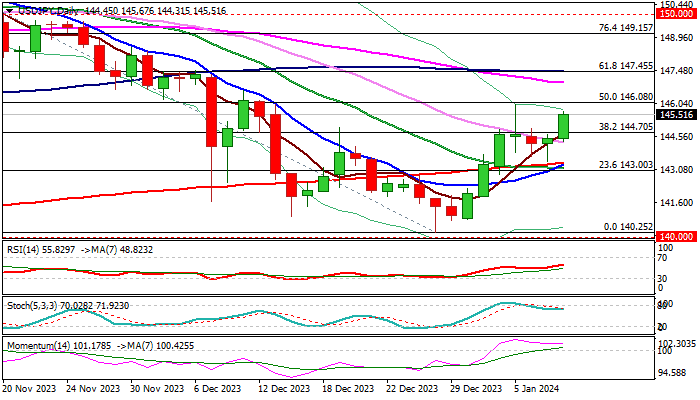The image size is (700, 400).
Task: Select the RSI(14) indicator label
Action: tap(30, 247)
